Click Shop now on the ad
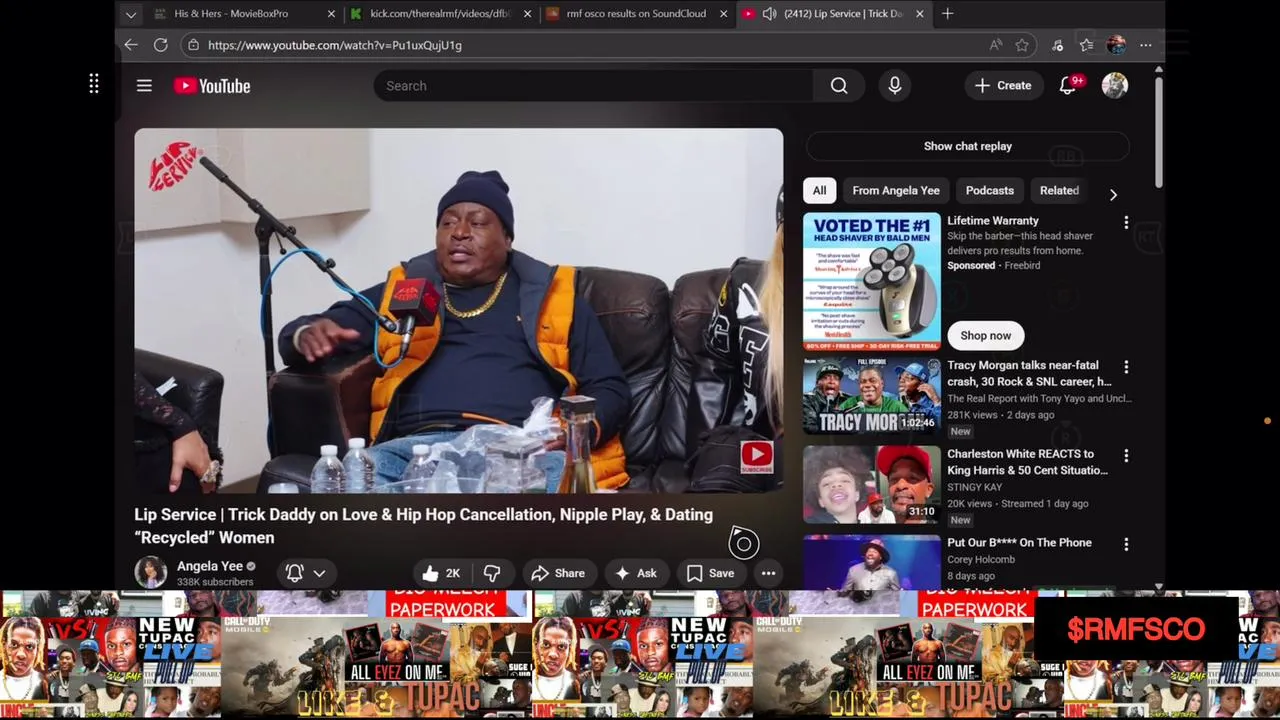This screenshot has width=1280, height=720. (986, 335)
